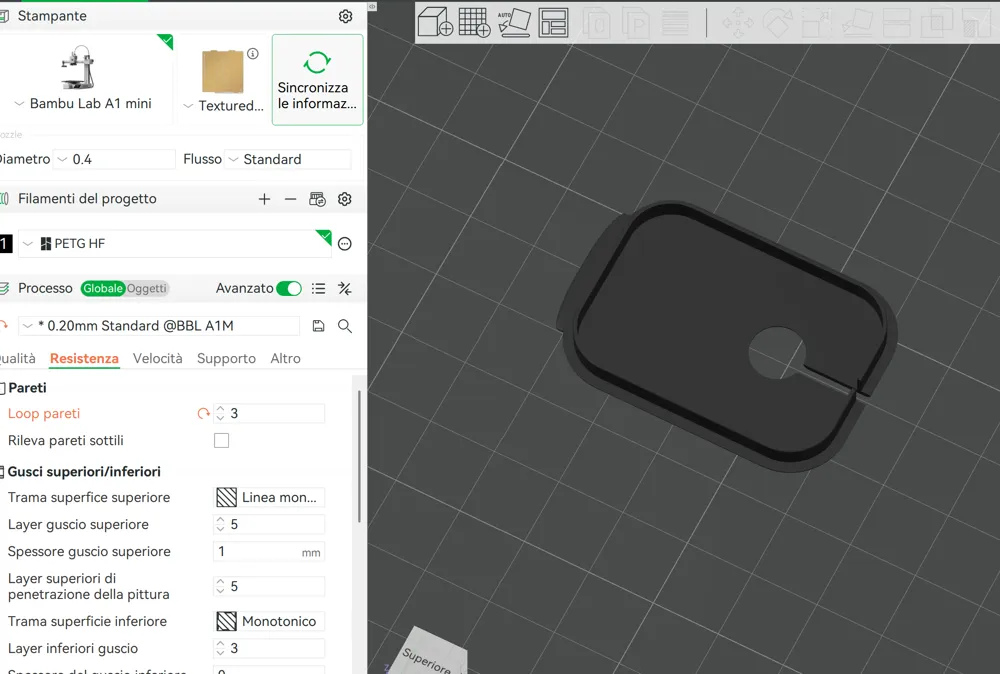Click the Layer guscio superiore stepper arrows
The image size is (1000, 674).
coord(220,524)
